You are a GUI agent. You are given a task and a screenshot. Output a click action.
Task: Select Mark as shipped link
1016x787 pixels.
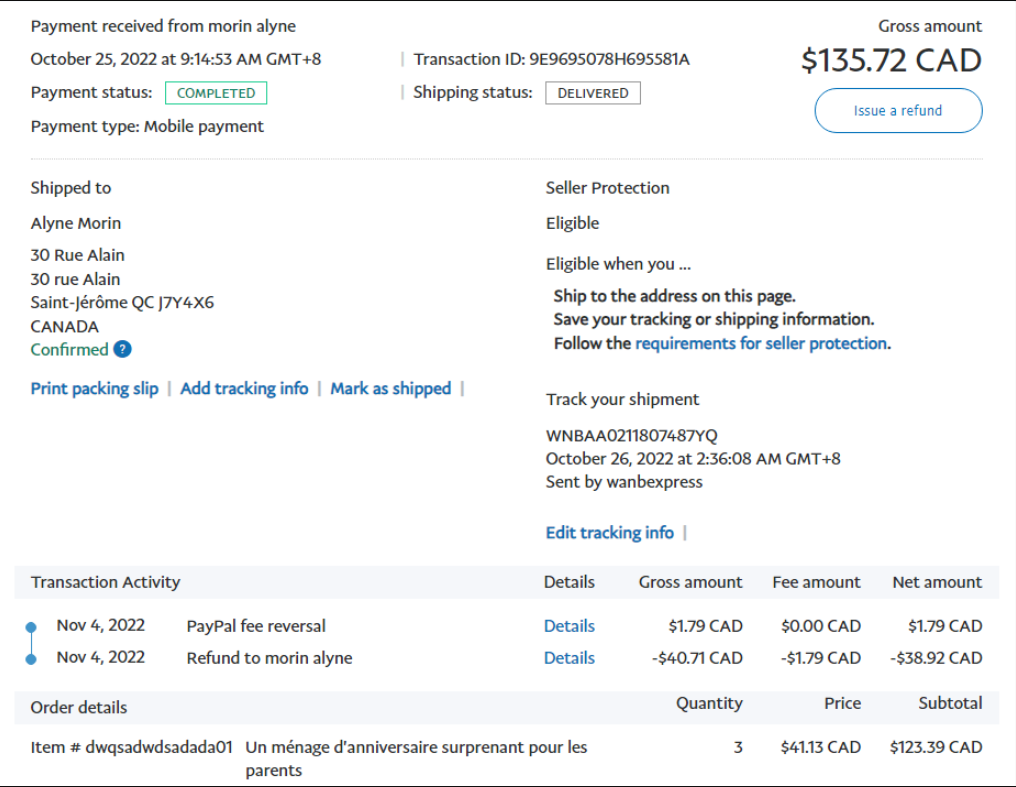pyautogui.click(x=390, y=388)
